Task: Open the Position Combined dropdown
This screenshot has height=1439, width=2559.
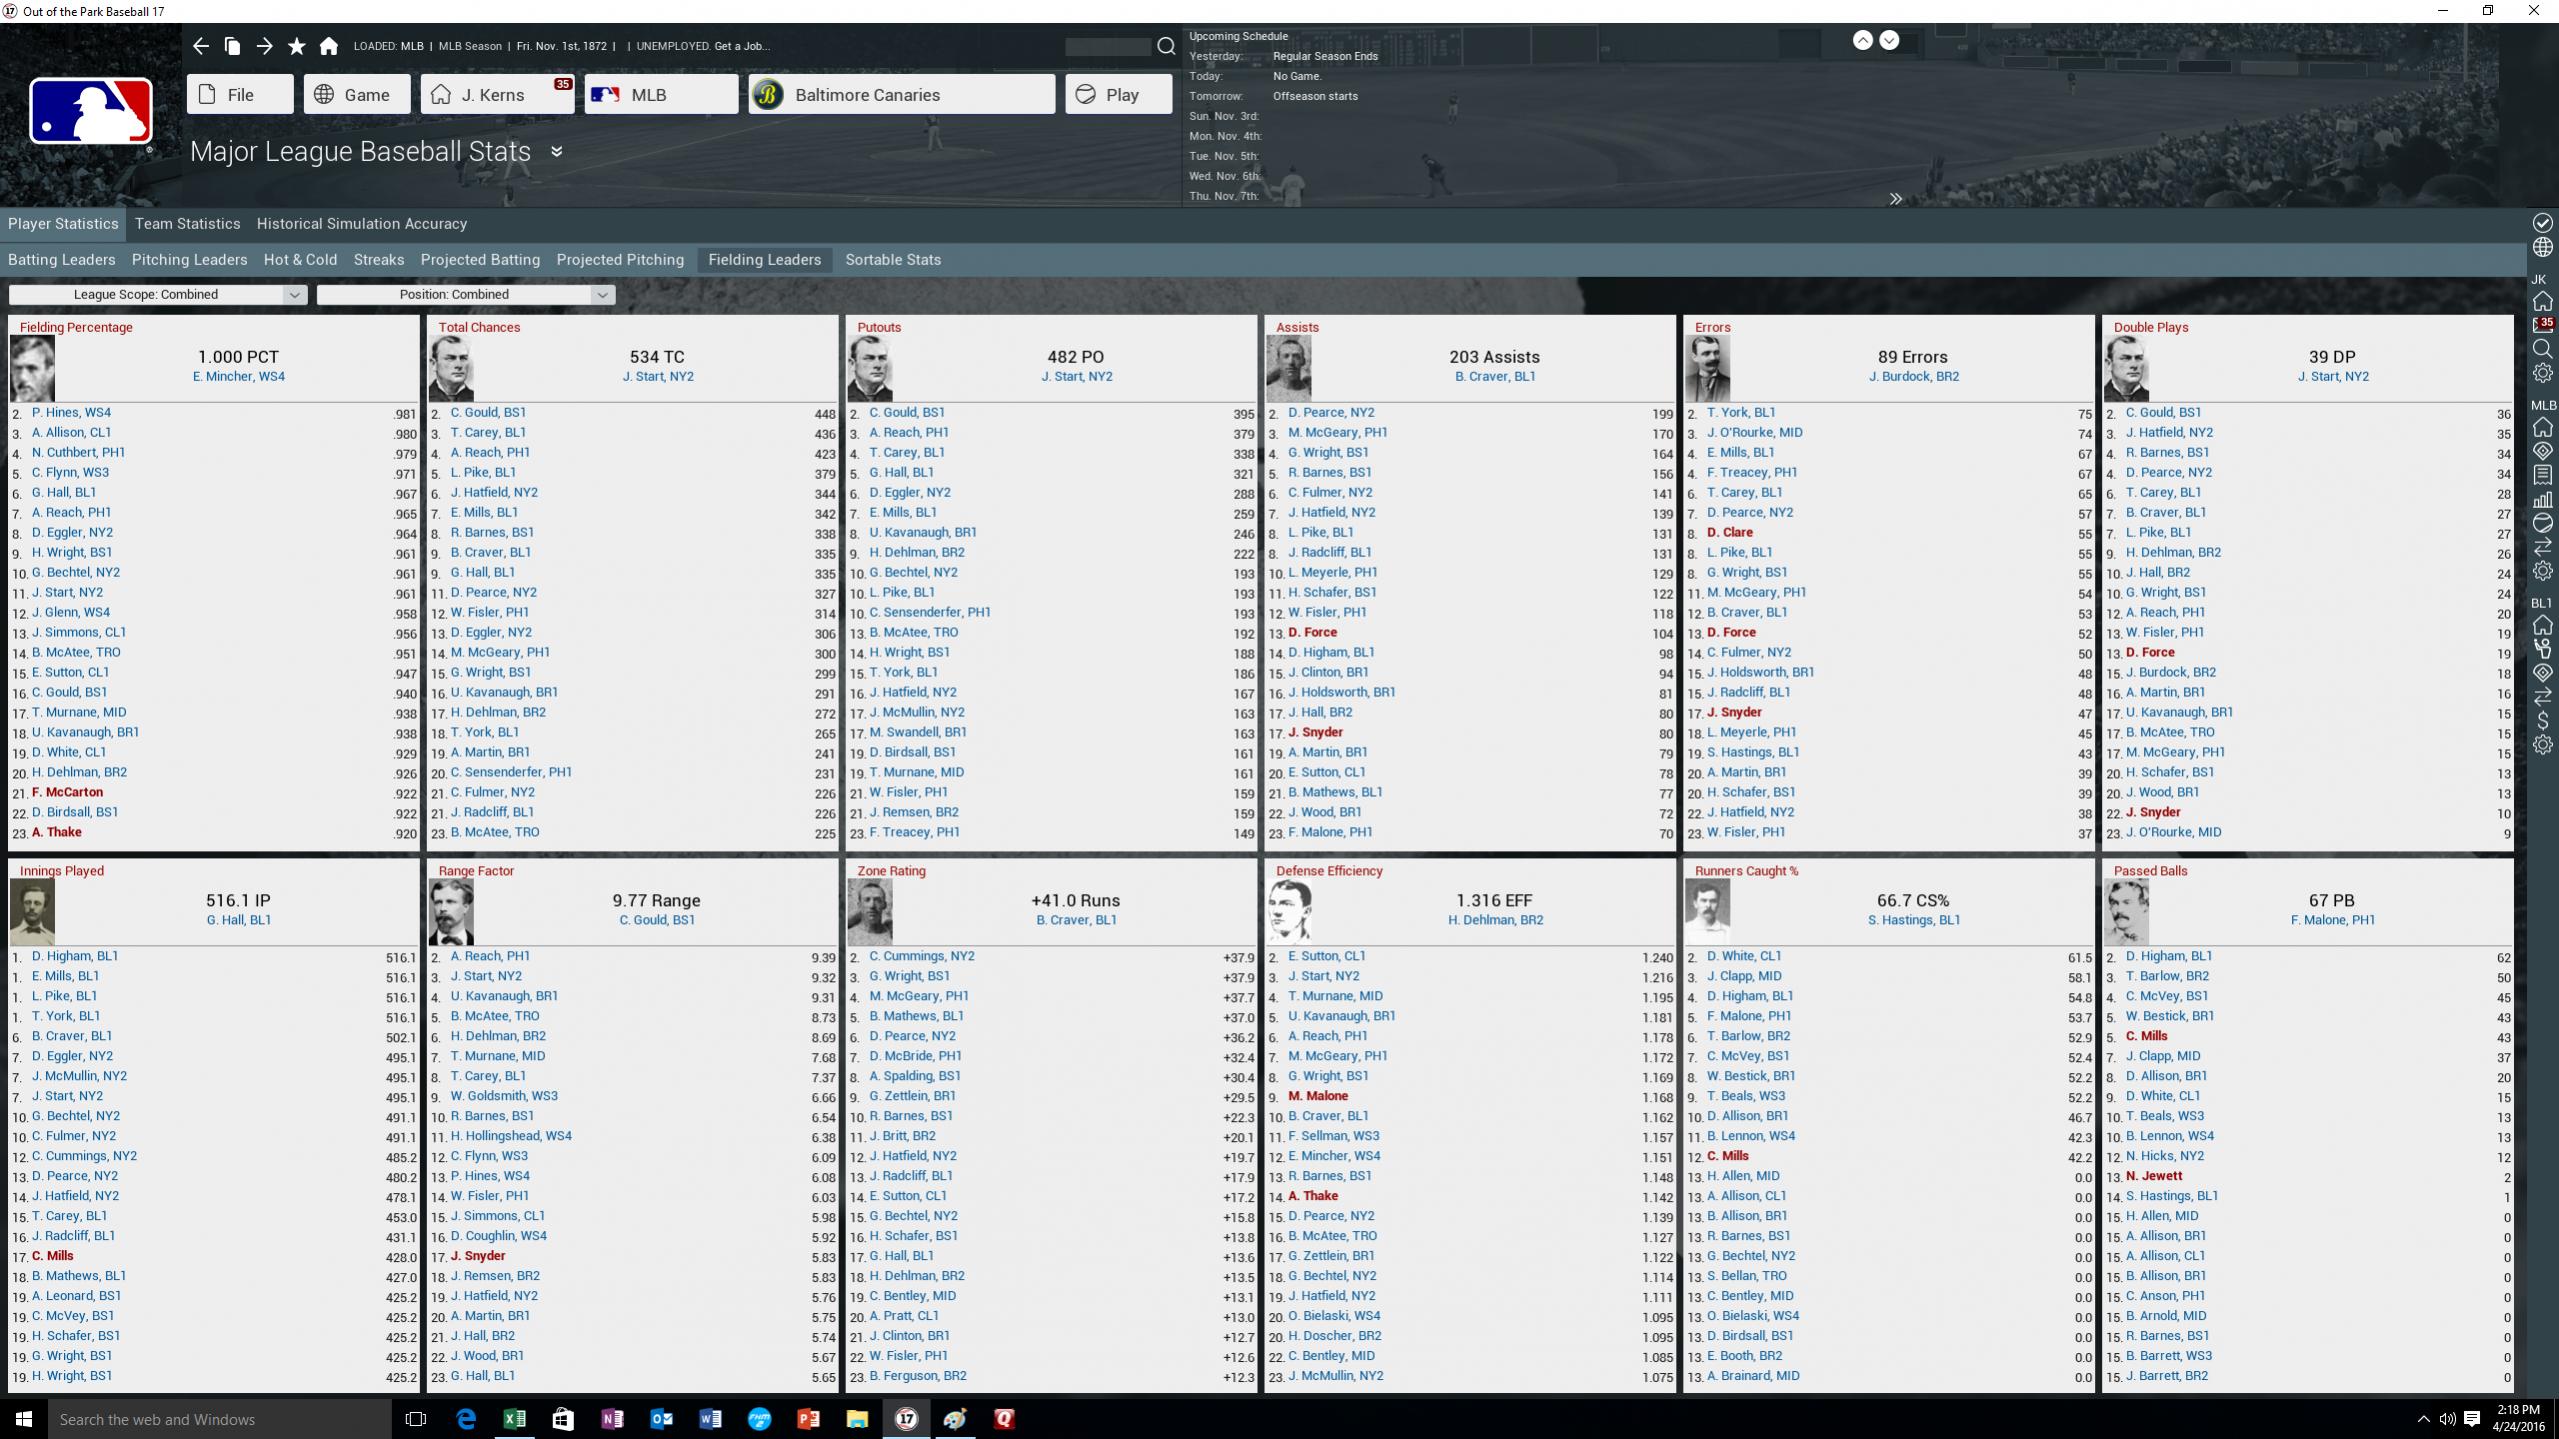Action: (x=465, y=294)
